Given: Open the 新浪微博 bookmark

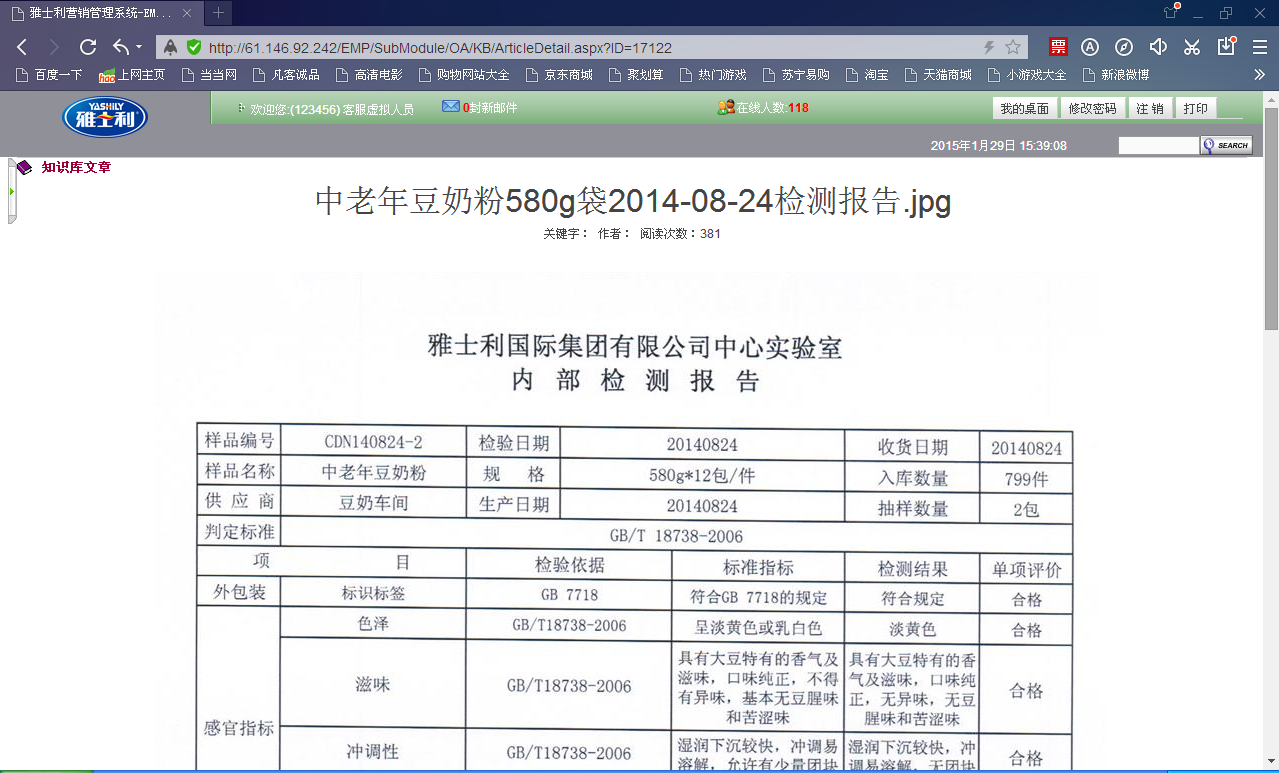Looking at the screenshot, I should tap(1116, 75).
